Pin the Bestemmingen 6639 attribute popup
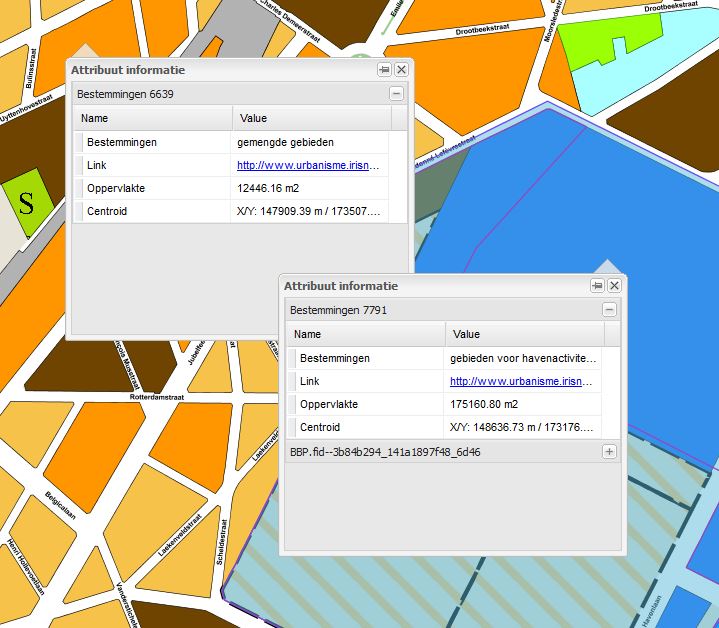Viewport: 719px width, 628px height. pos(384,70)
